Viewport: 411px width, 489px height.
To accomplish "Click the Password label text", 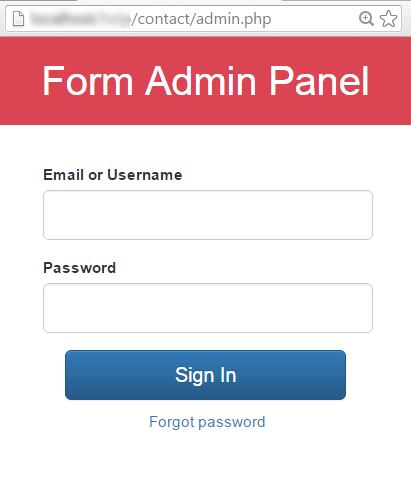I will point(80,268).
